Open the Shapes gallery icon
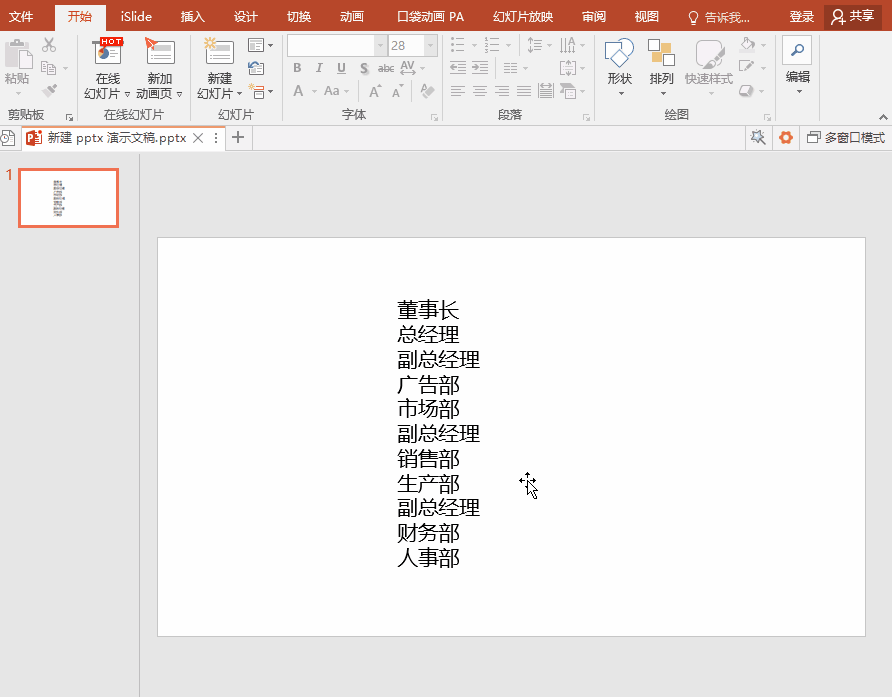Viewport: 892px width, 697px height. tap(619, 53)
